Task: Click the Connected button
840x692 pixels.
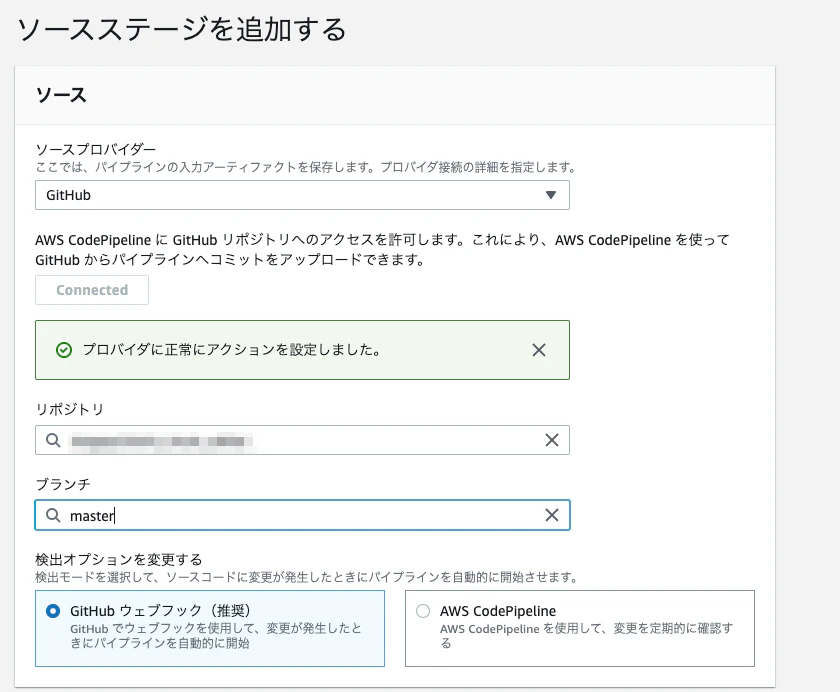Action: (x=91, y=290)
